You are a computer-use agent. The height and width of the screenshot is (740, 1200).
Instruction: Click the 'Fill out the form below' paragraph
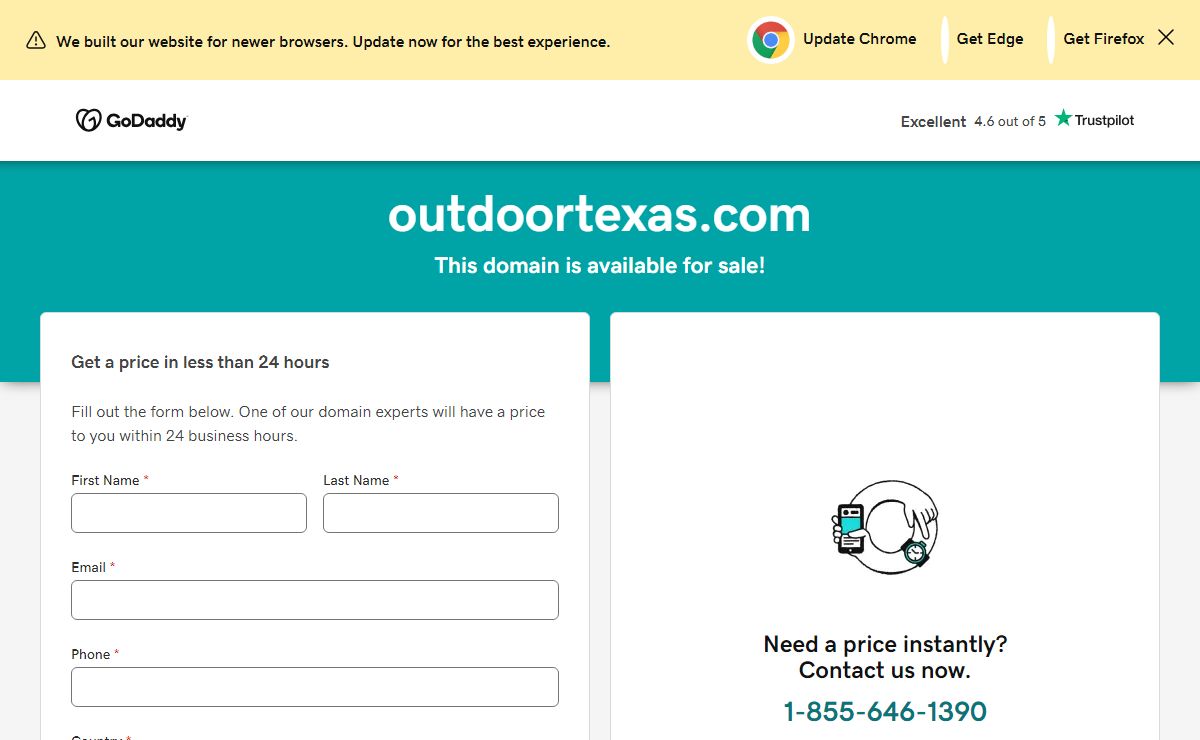point(308,424)
